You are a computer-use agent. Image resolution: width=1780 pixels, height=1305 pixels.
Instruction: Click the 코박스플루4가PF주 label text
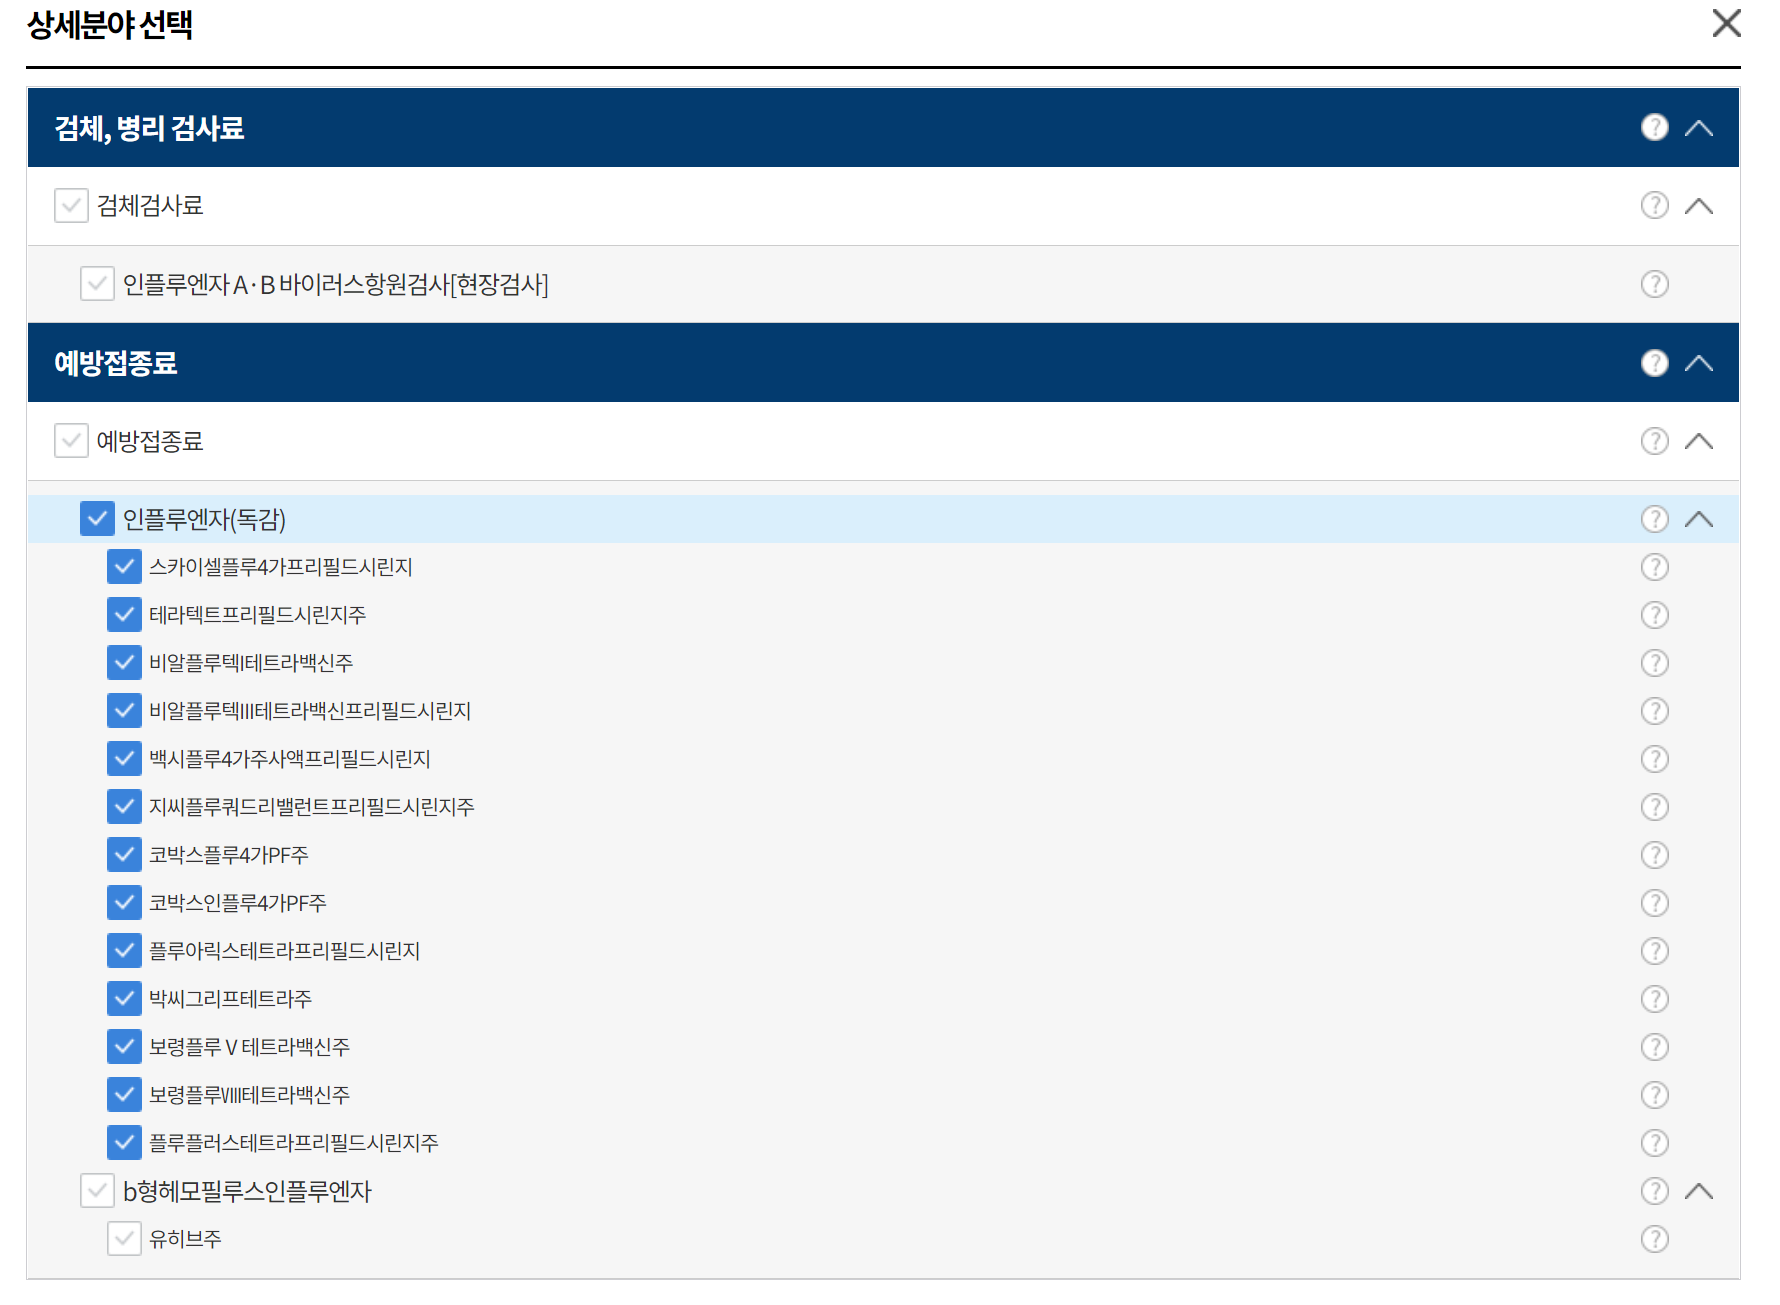pyautogui.click(x=229, y=855)
